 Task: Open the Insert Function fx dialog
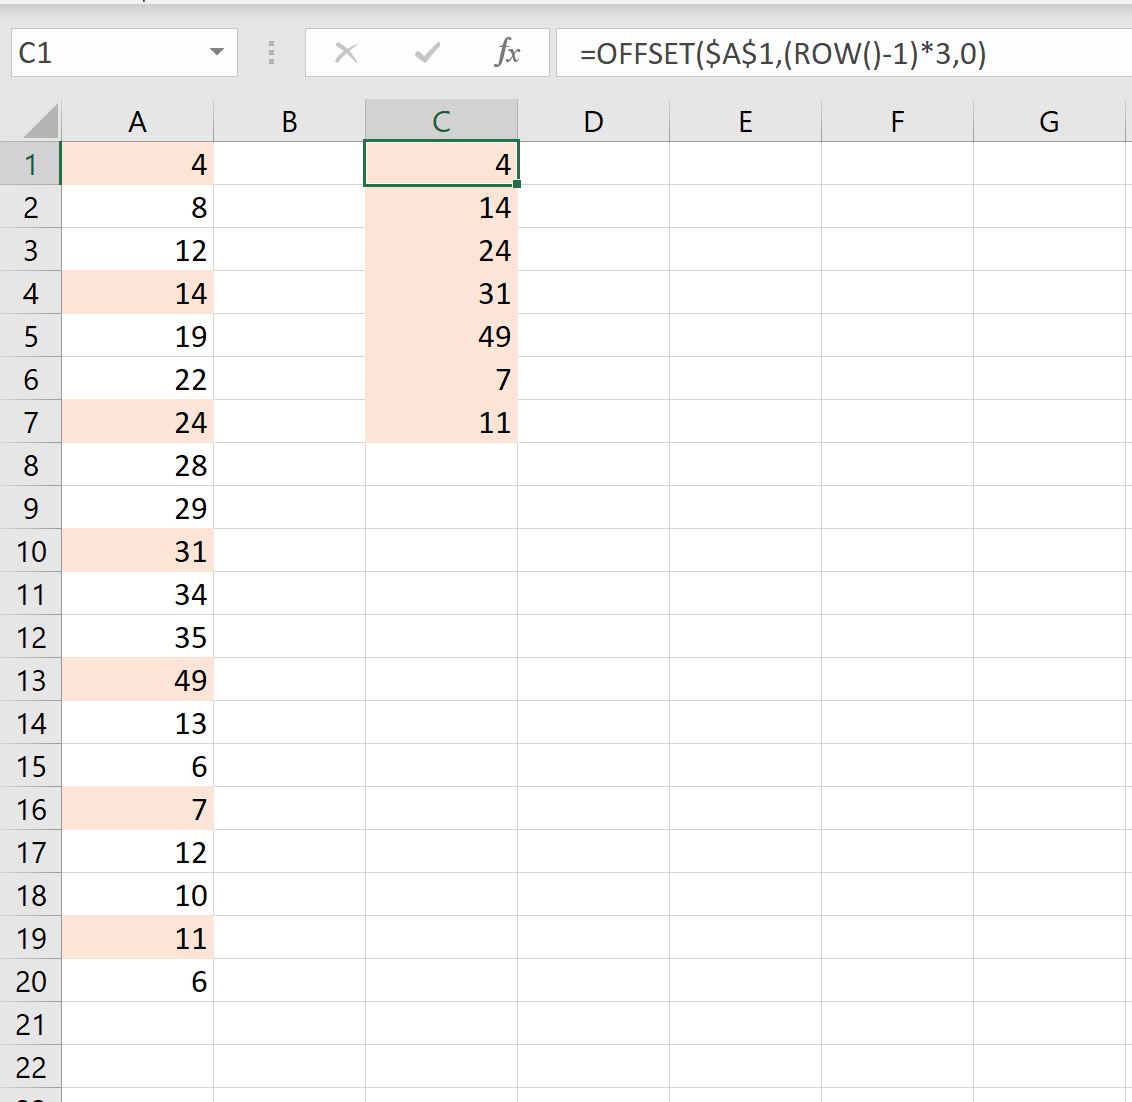pos(508,53)
